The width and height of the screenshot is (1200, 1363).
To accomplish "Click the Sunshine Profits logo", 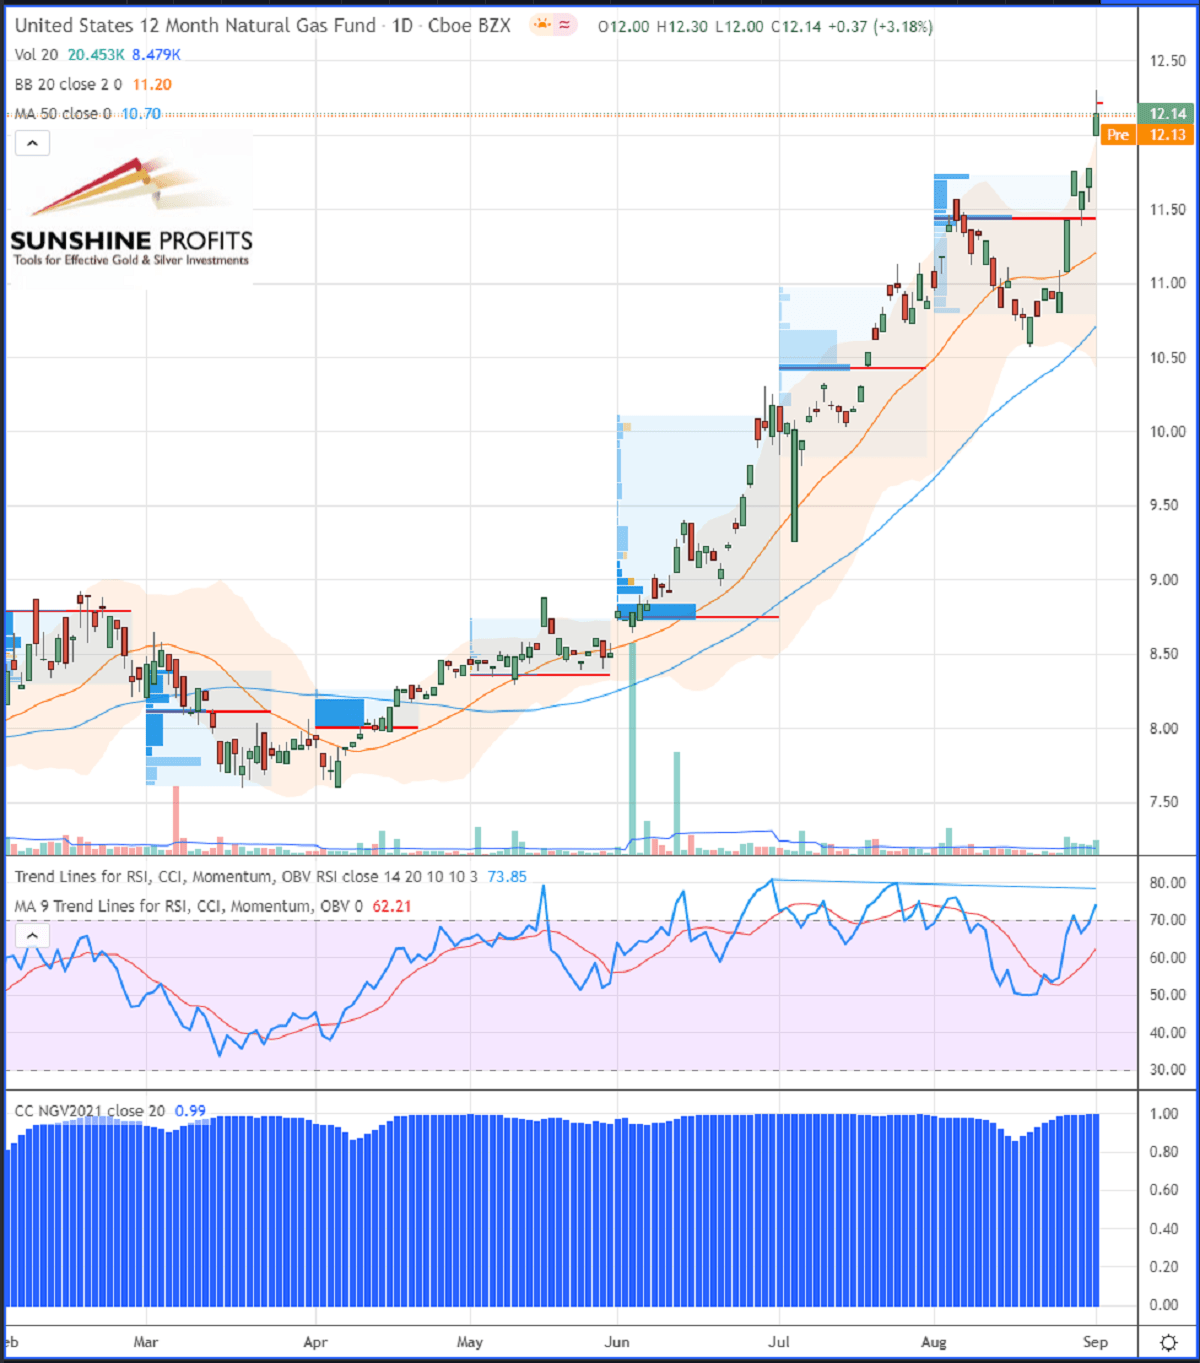I will [x=131, y=212].
